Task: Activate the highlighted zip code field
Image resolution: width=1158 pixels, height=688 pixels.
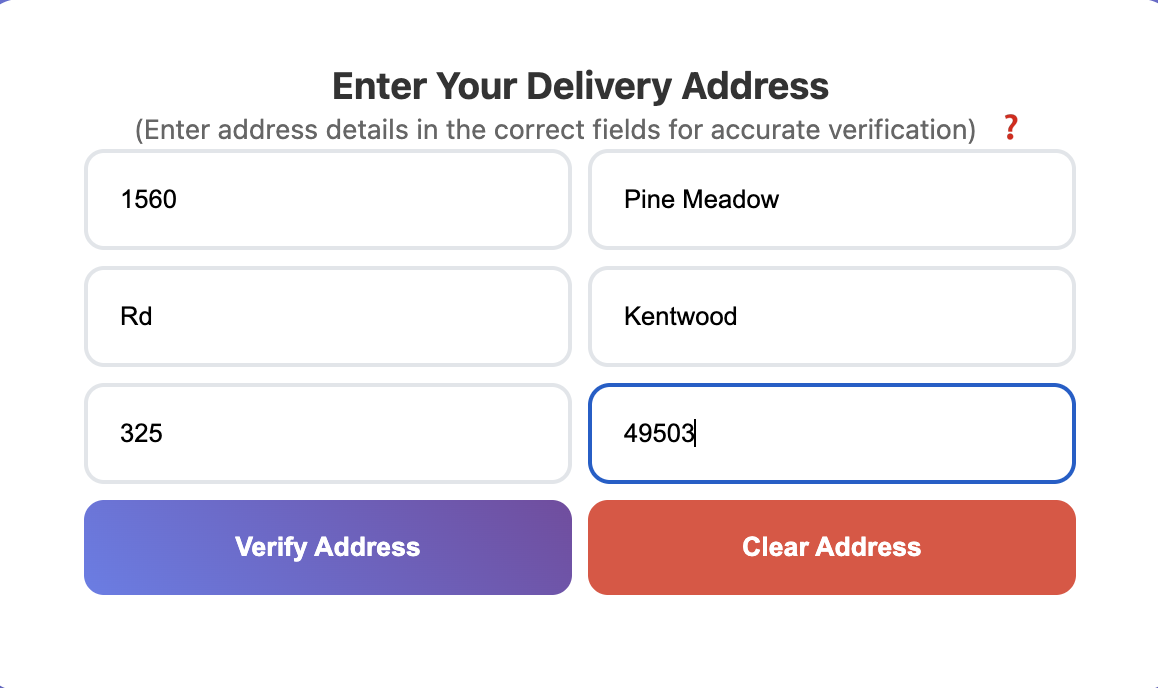Action: [831, 433]
